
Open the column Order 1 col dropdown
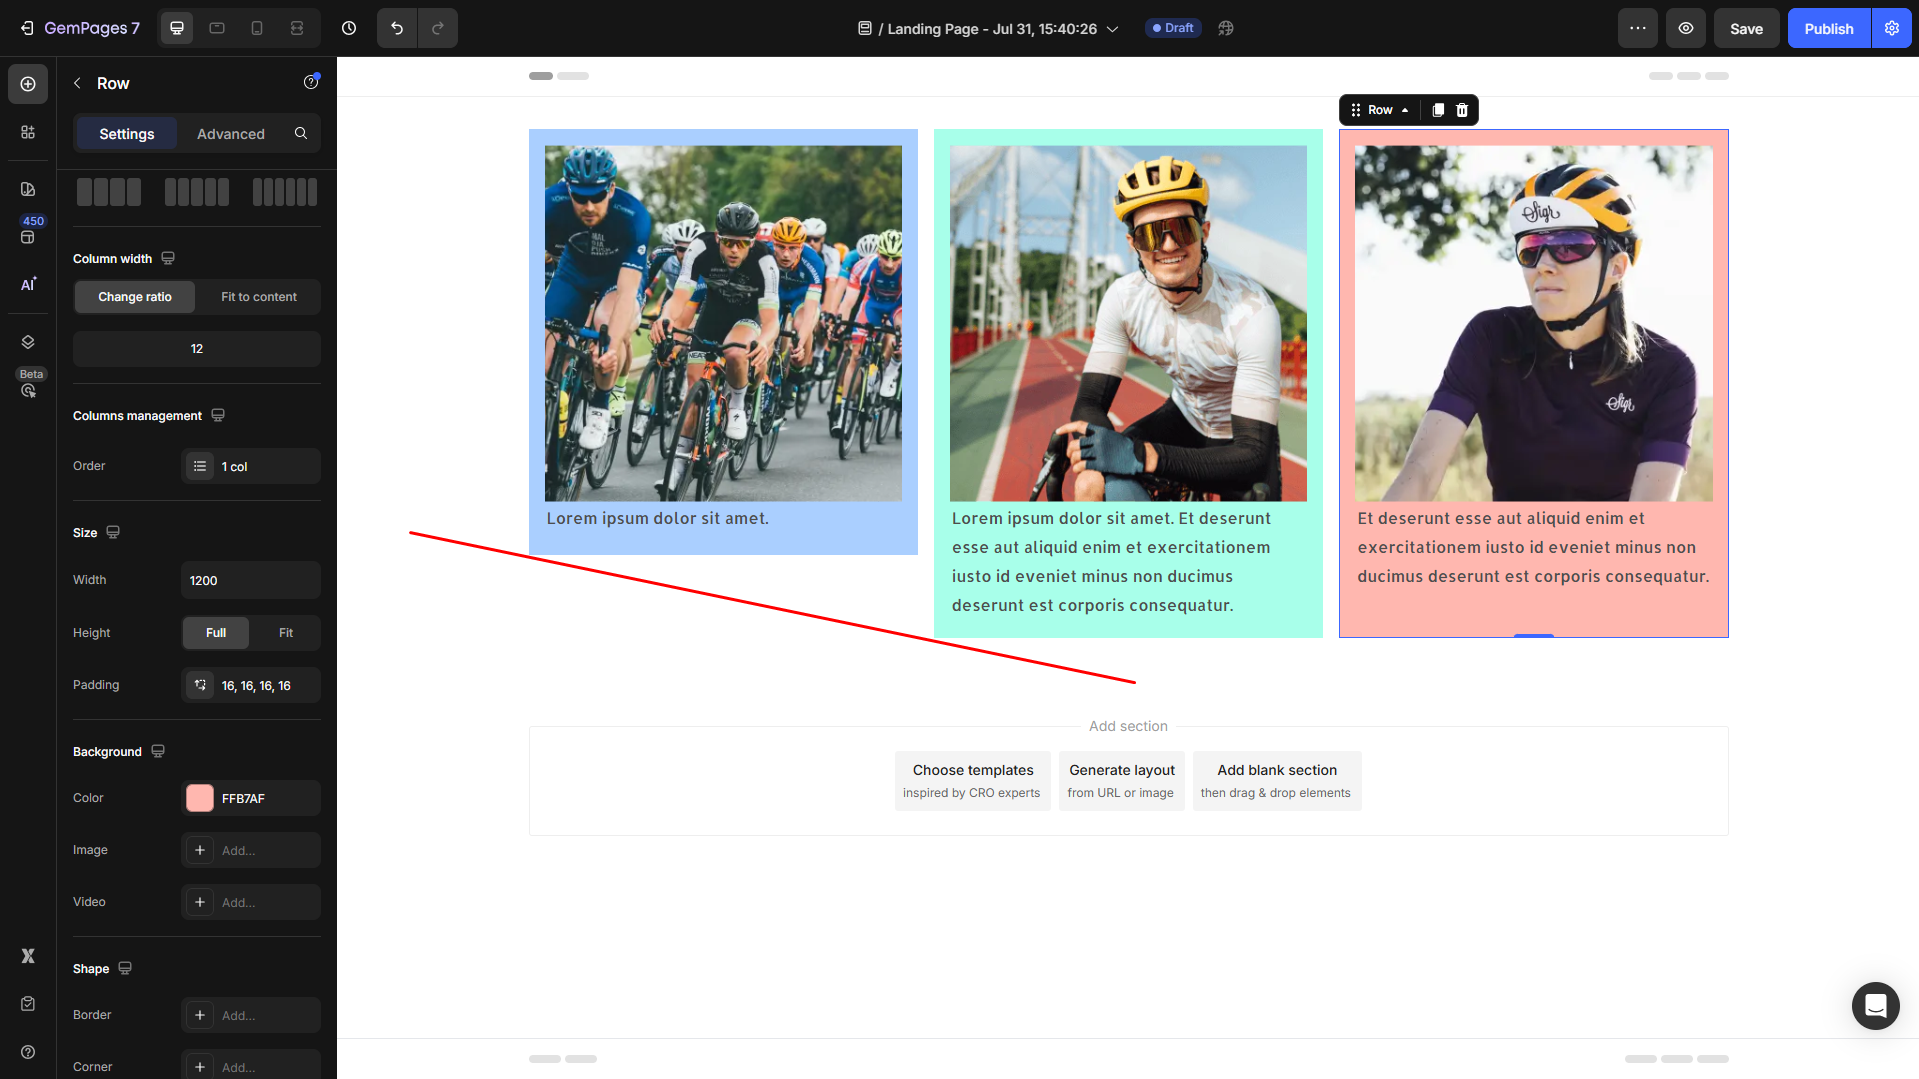coord(251,467)
